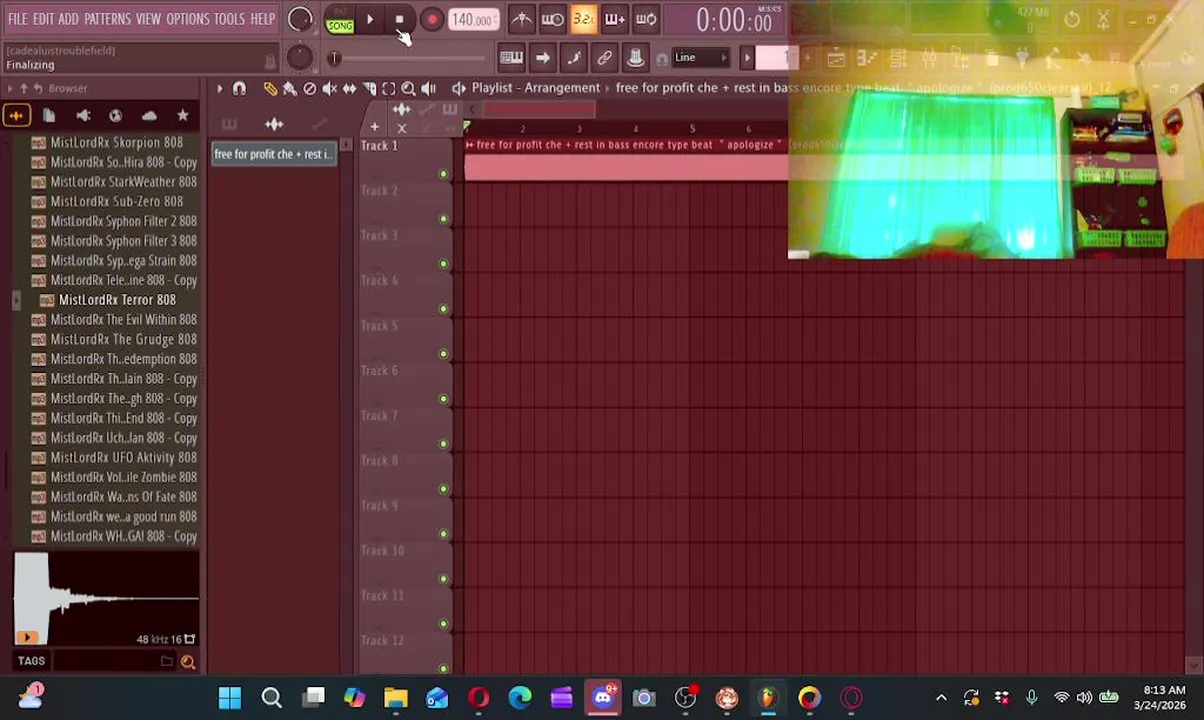1204x720 pixels.
Task: Open the PATTERNS menu
Action: pyautogui.click(x=107, y=19)
